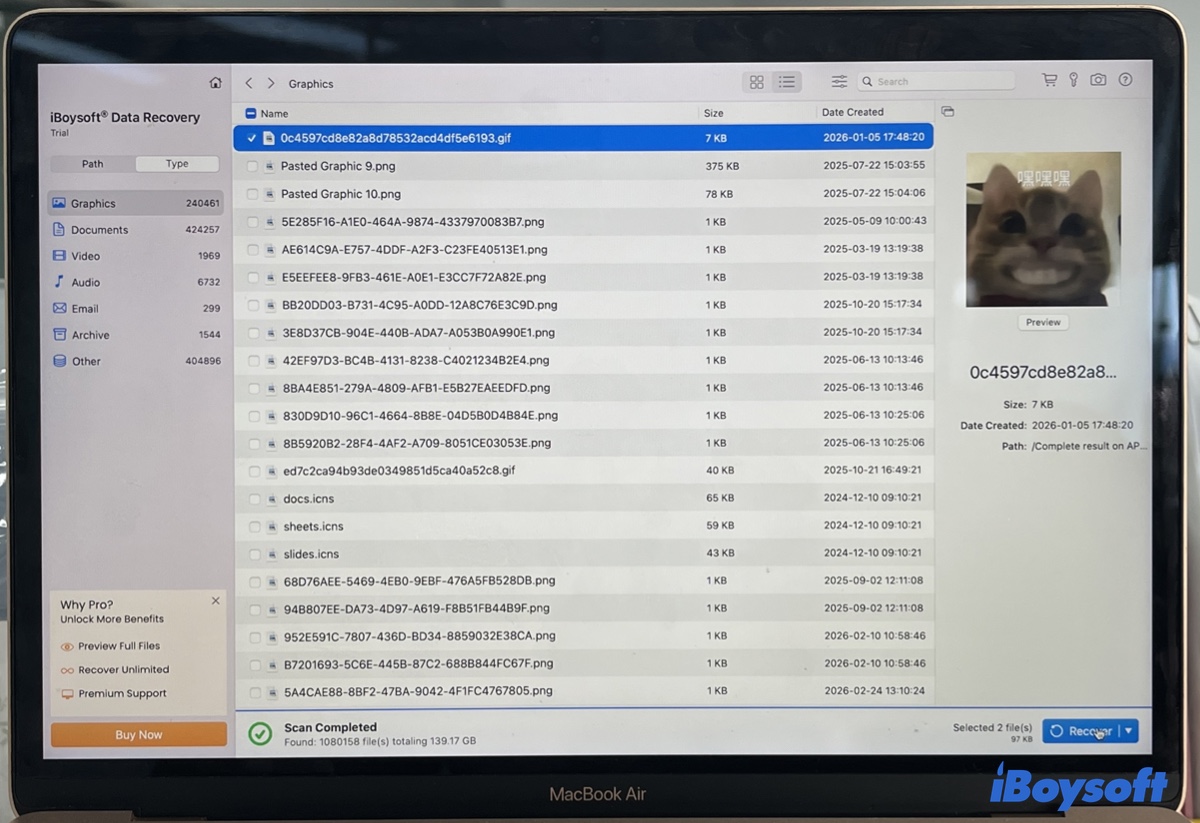Screen dimensions: 1200x823
Task: Check the box for Pasted Graphic 9.png
Action: coord(253,166)
